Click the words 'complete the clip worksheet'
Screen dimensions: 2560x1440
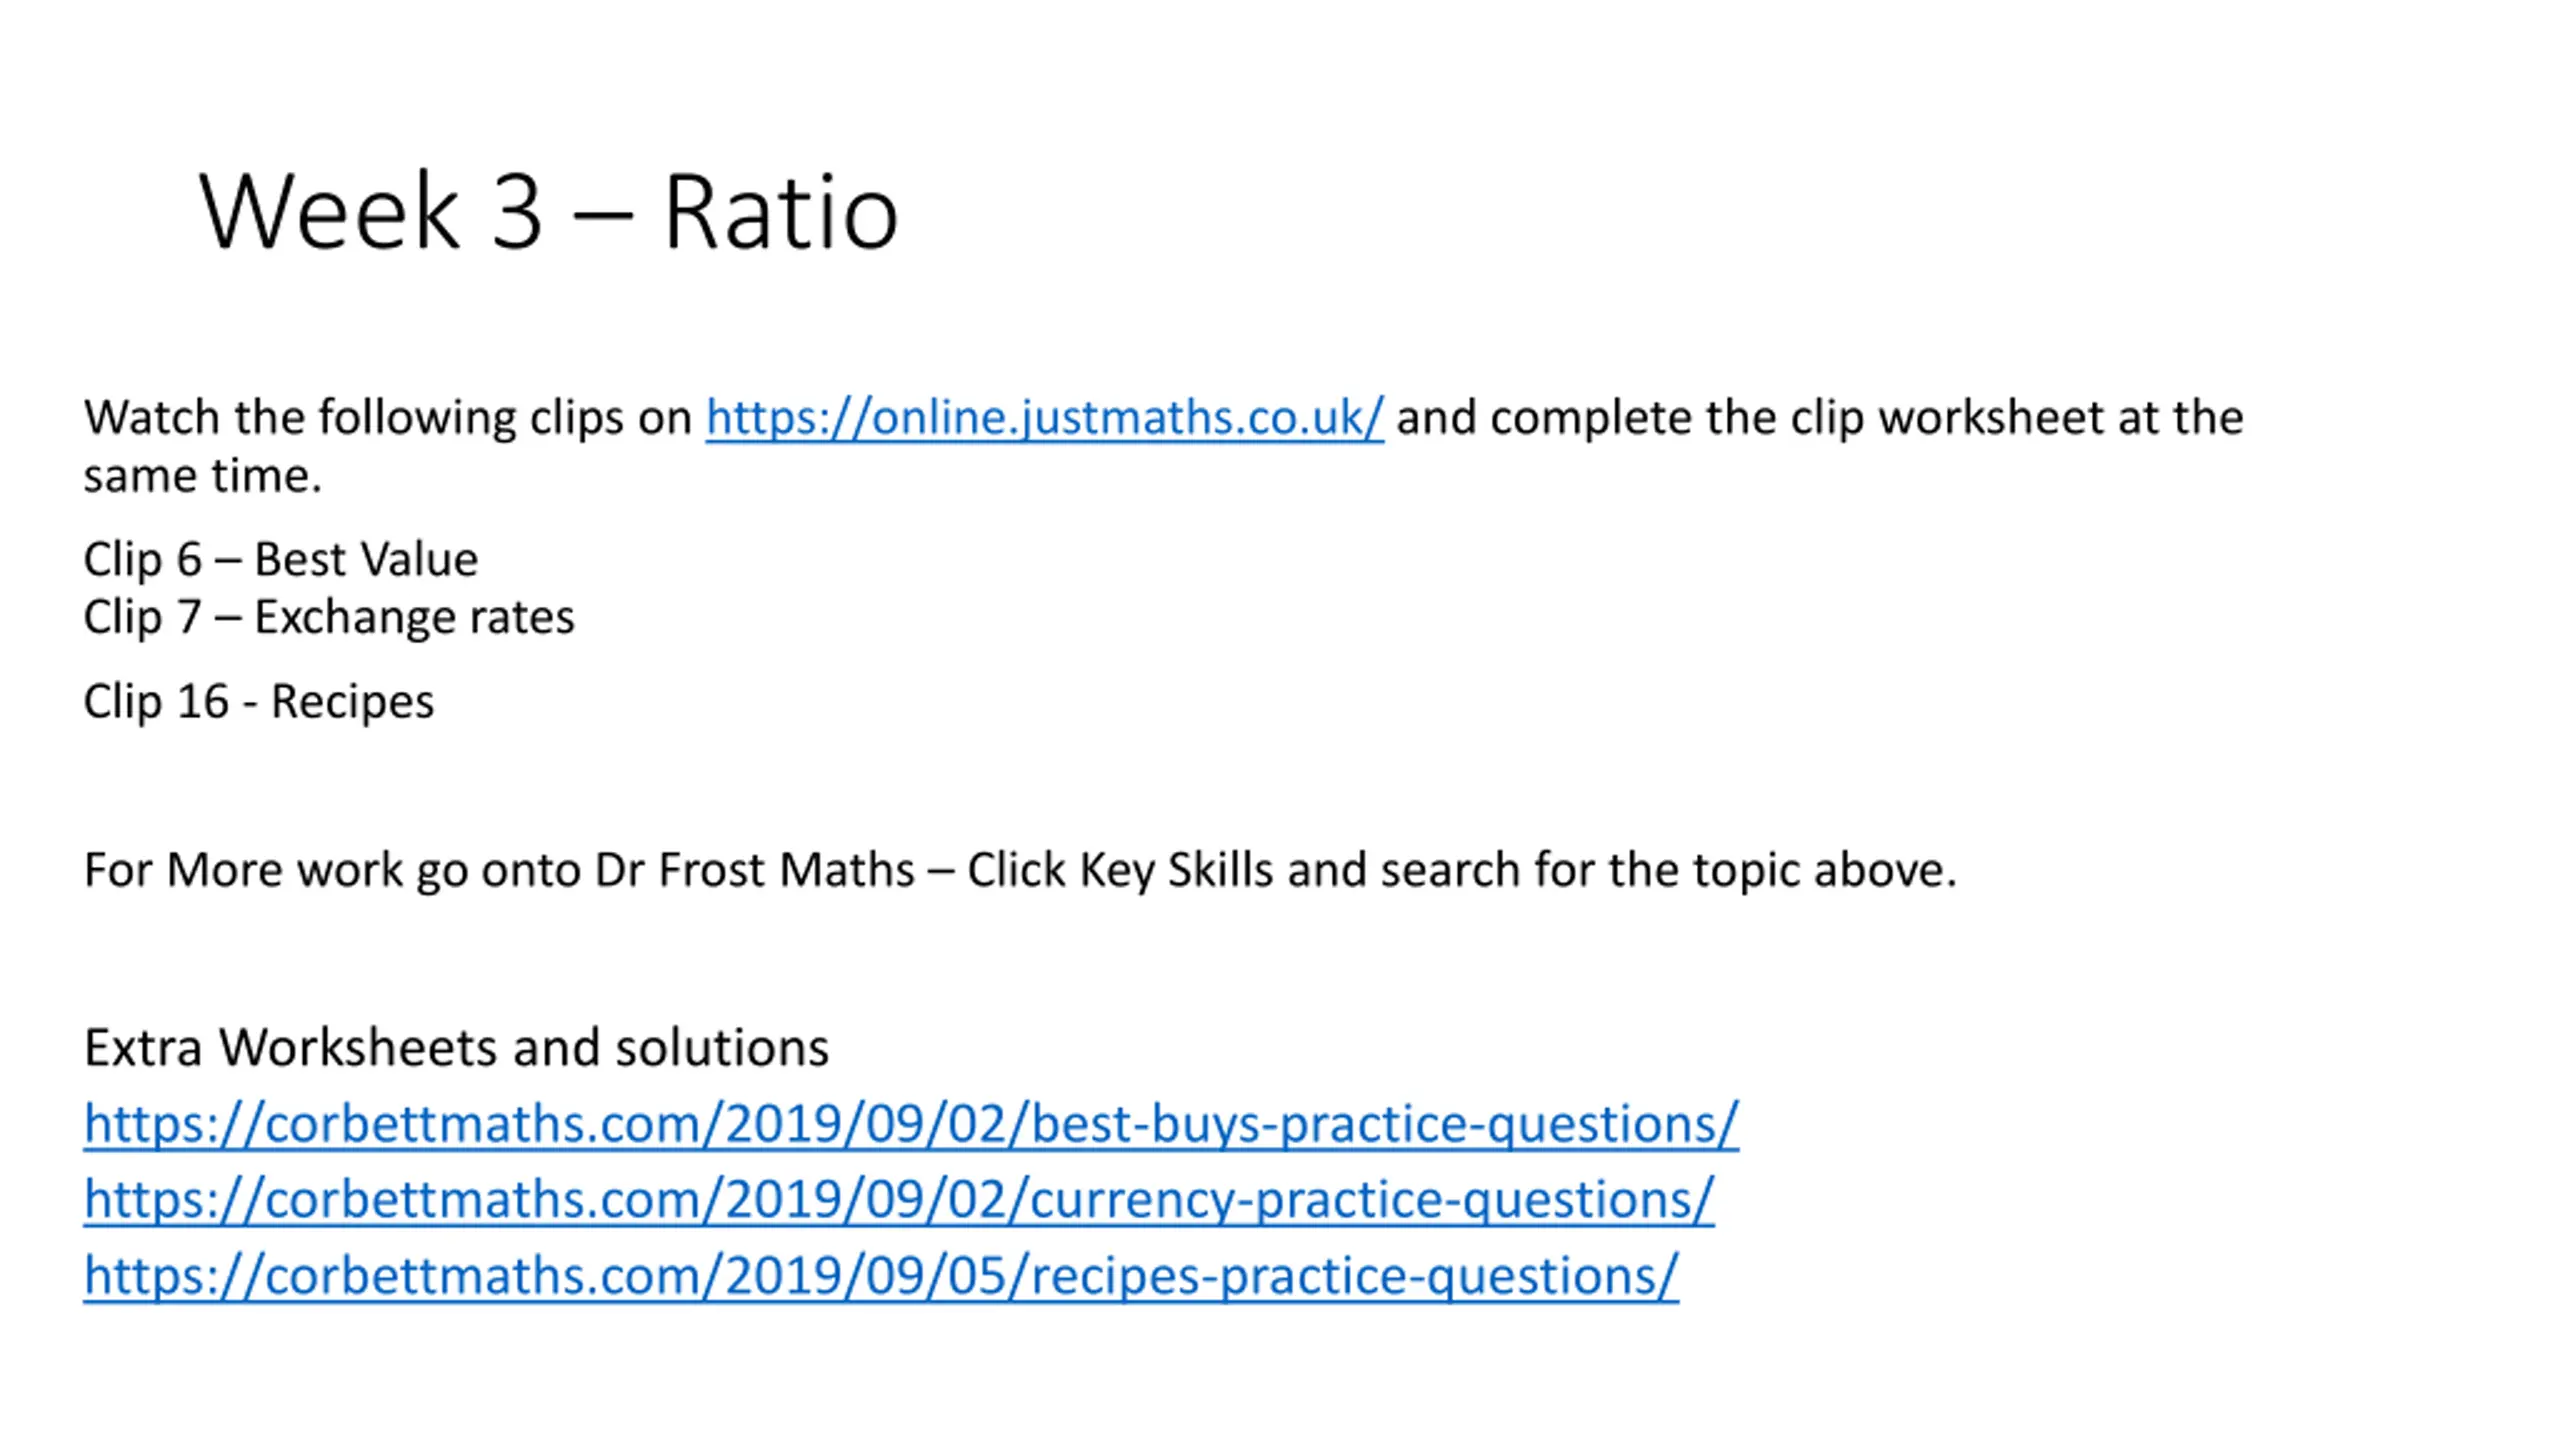tap(1797, 418)
